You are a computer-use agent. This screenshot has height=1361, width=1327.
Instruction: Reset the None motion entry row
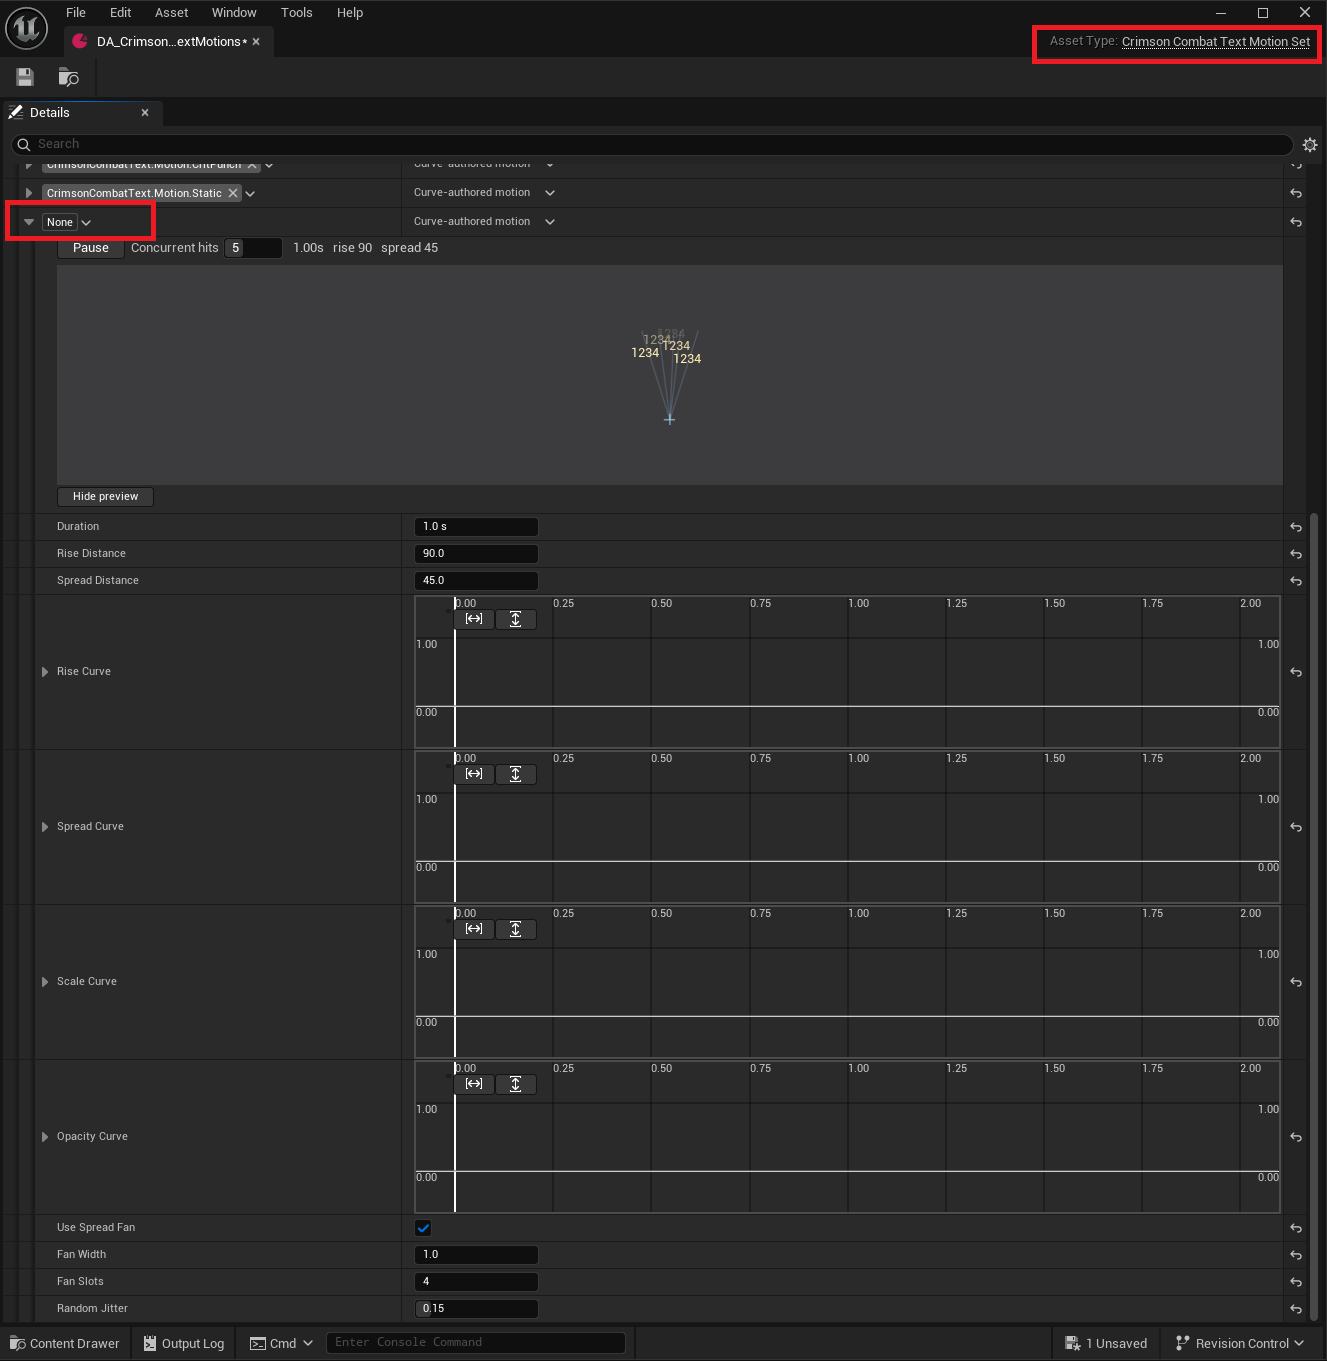pyautogui.click(x=1296, y=222)
